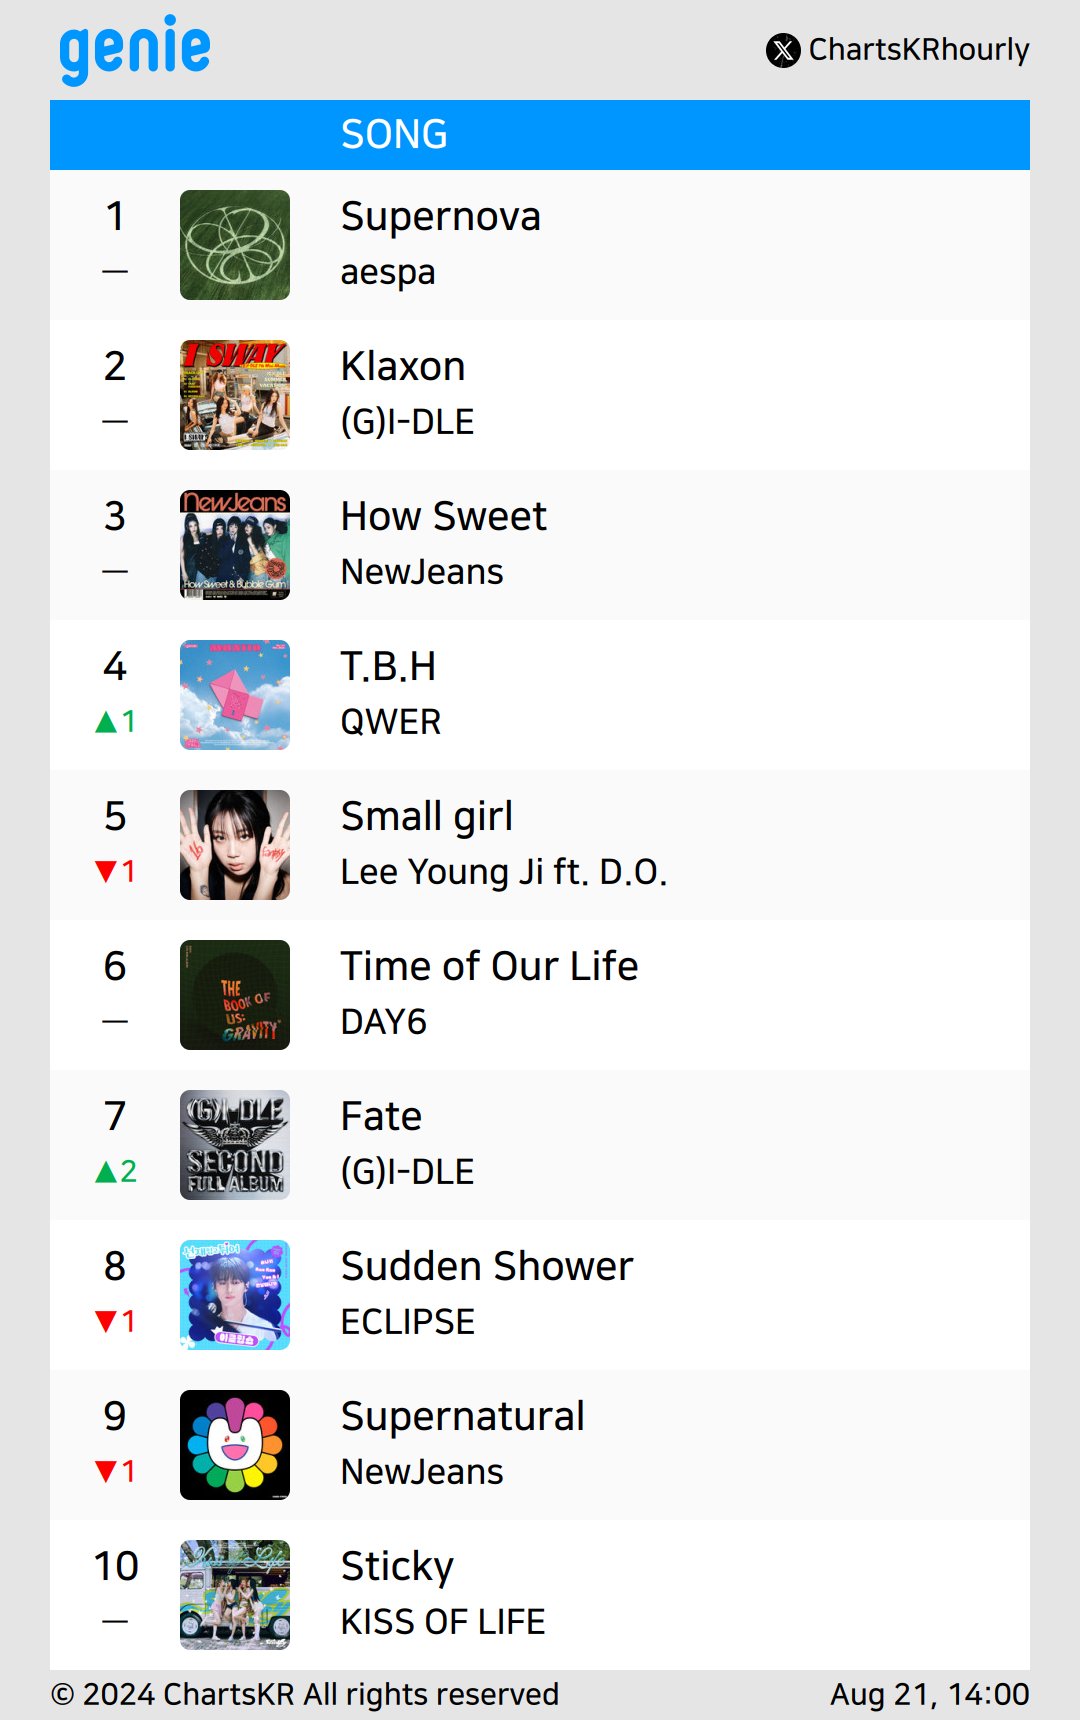Click the Supernatural rainbow flower cover
1080x1720 pixels.
235,1445
